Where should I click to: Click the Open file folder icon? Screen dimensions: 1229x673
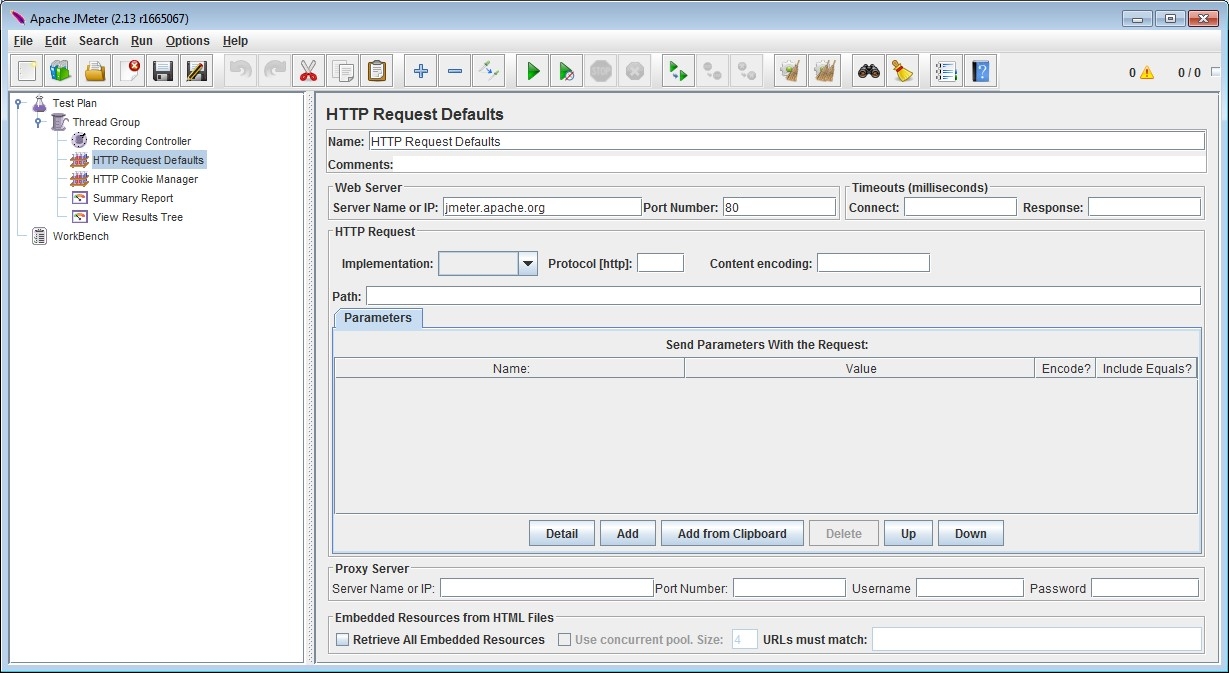click(95, 71)
